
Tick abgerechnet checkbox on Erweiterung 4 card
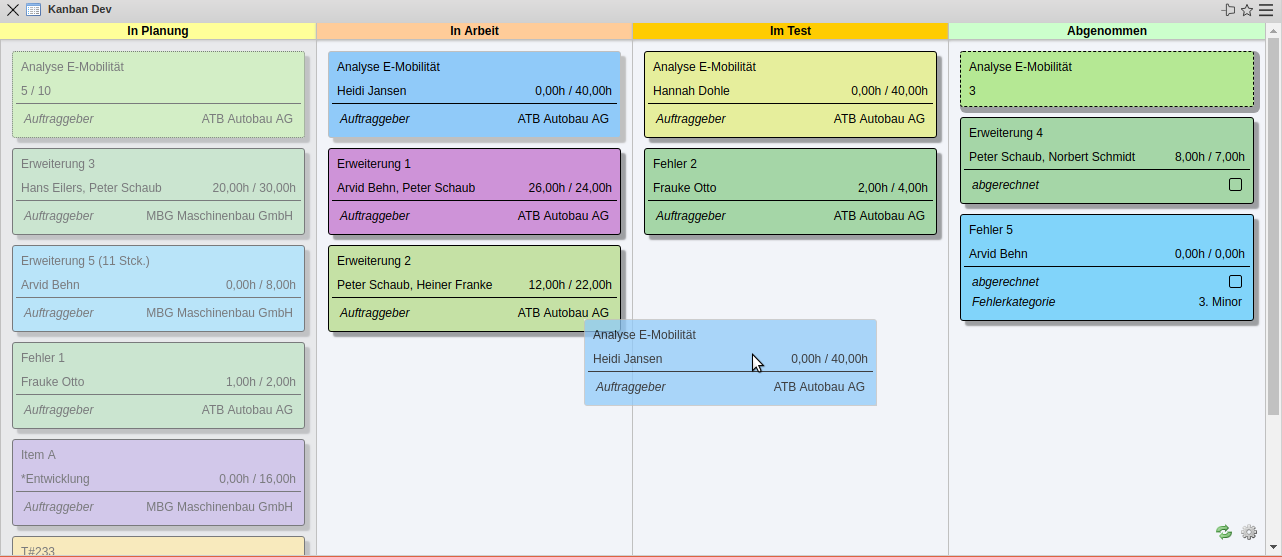pos(1235,185)
